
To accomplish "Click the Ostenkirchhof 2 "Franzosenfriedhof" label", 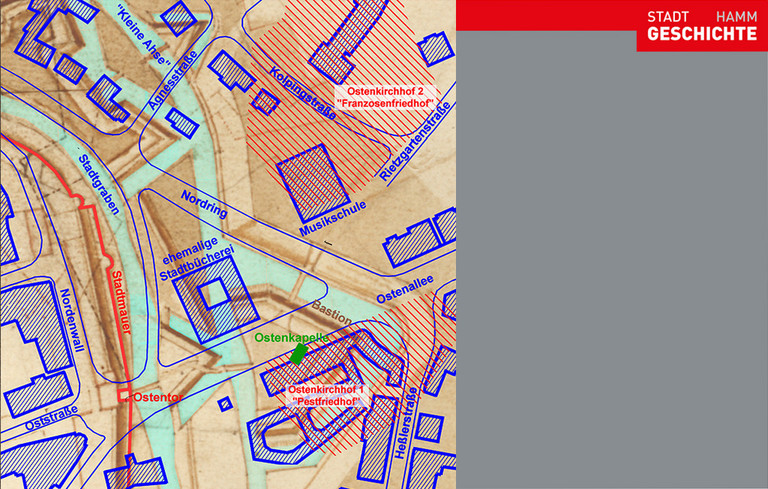I will 385,97.
